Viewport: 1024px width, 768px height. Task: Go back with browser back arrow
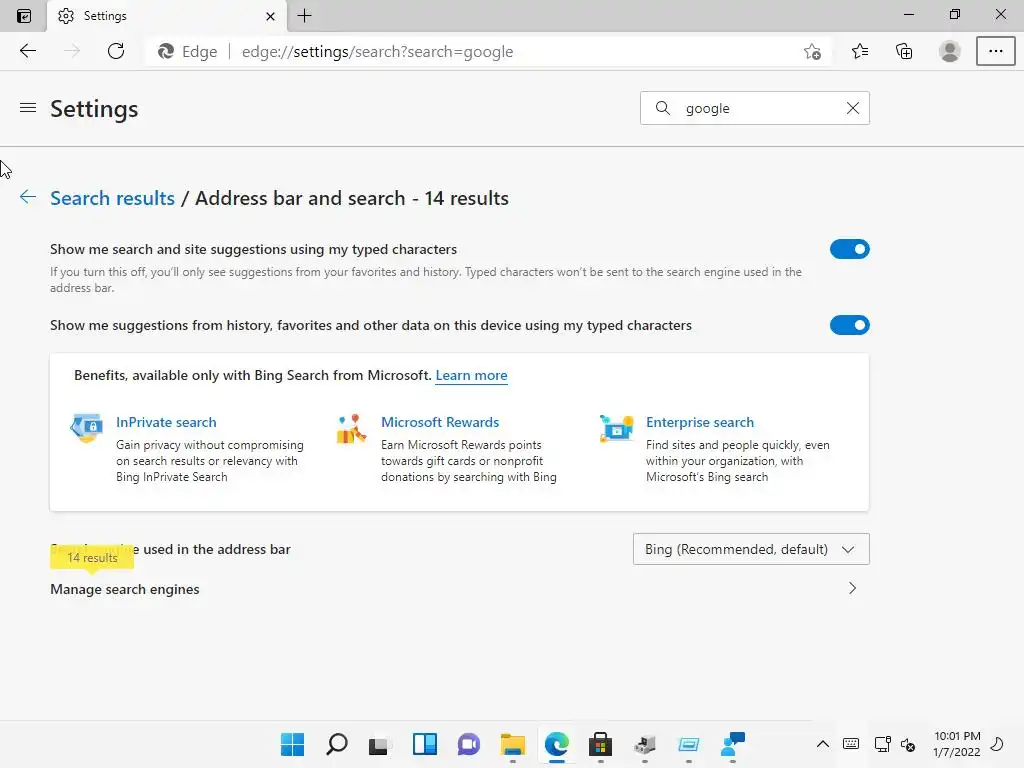pos(27,51)
